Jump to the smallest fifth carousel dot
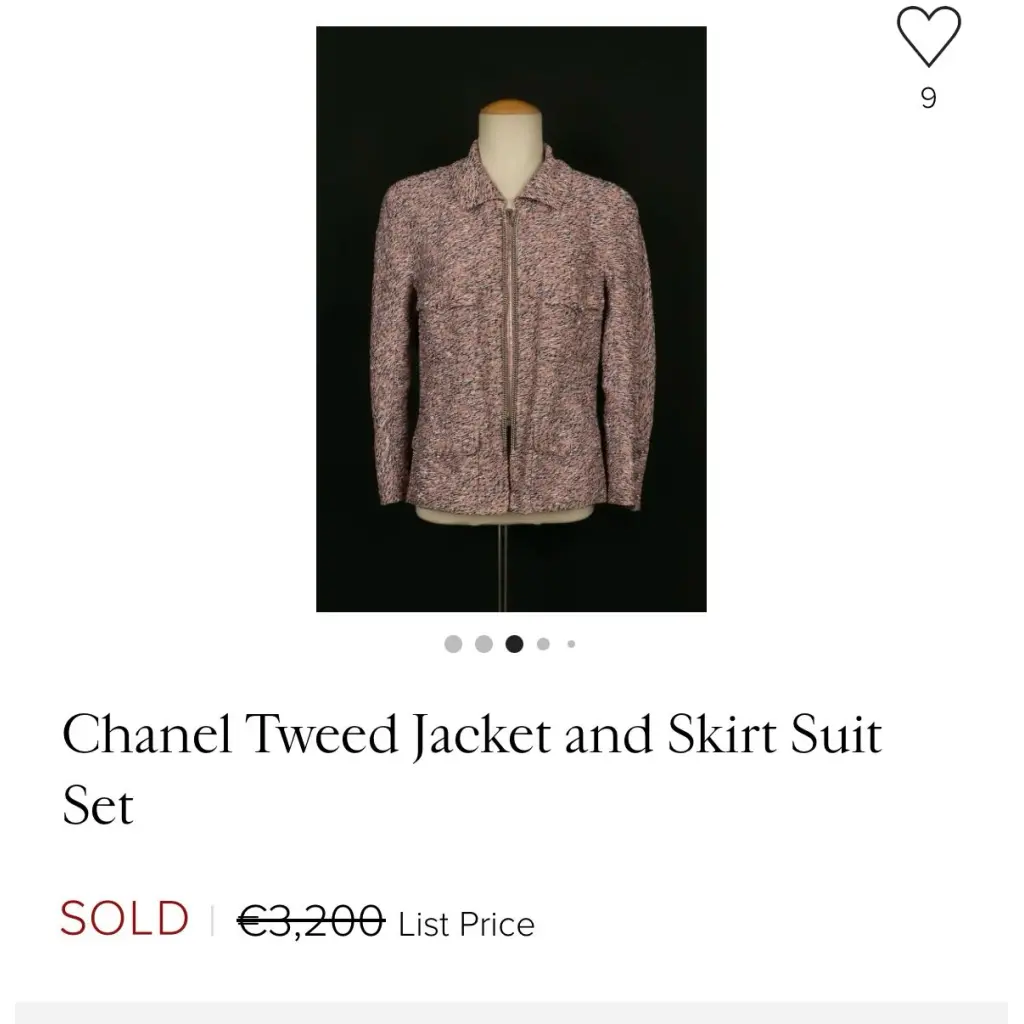This screenshot has width=1024, height=1024. 571,644
